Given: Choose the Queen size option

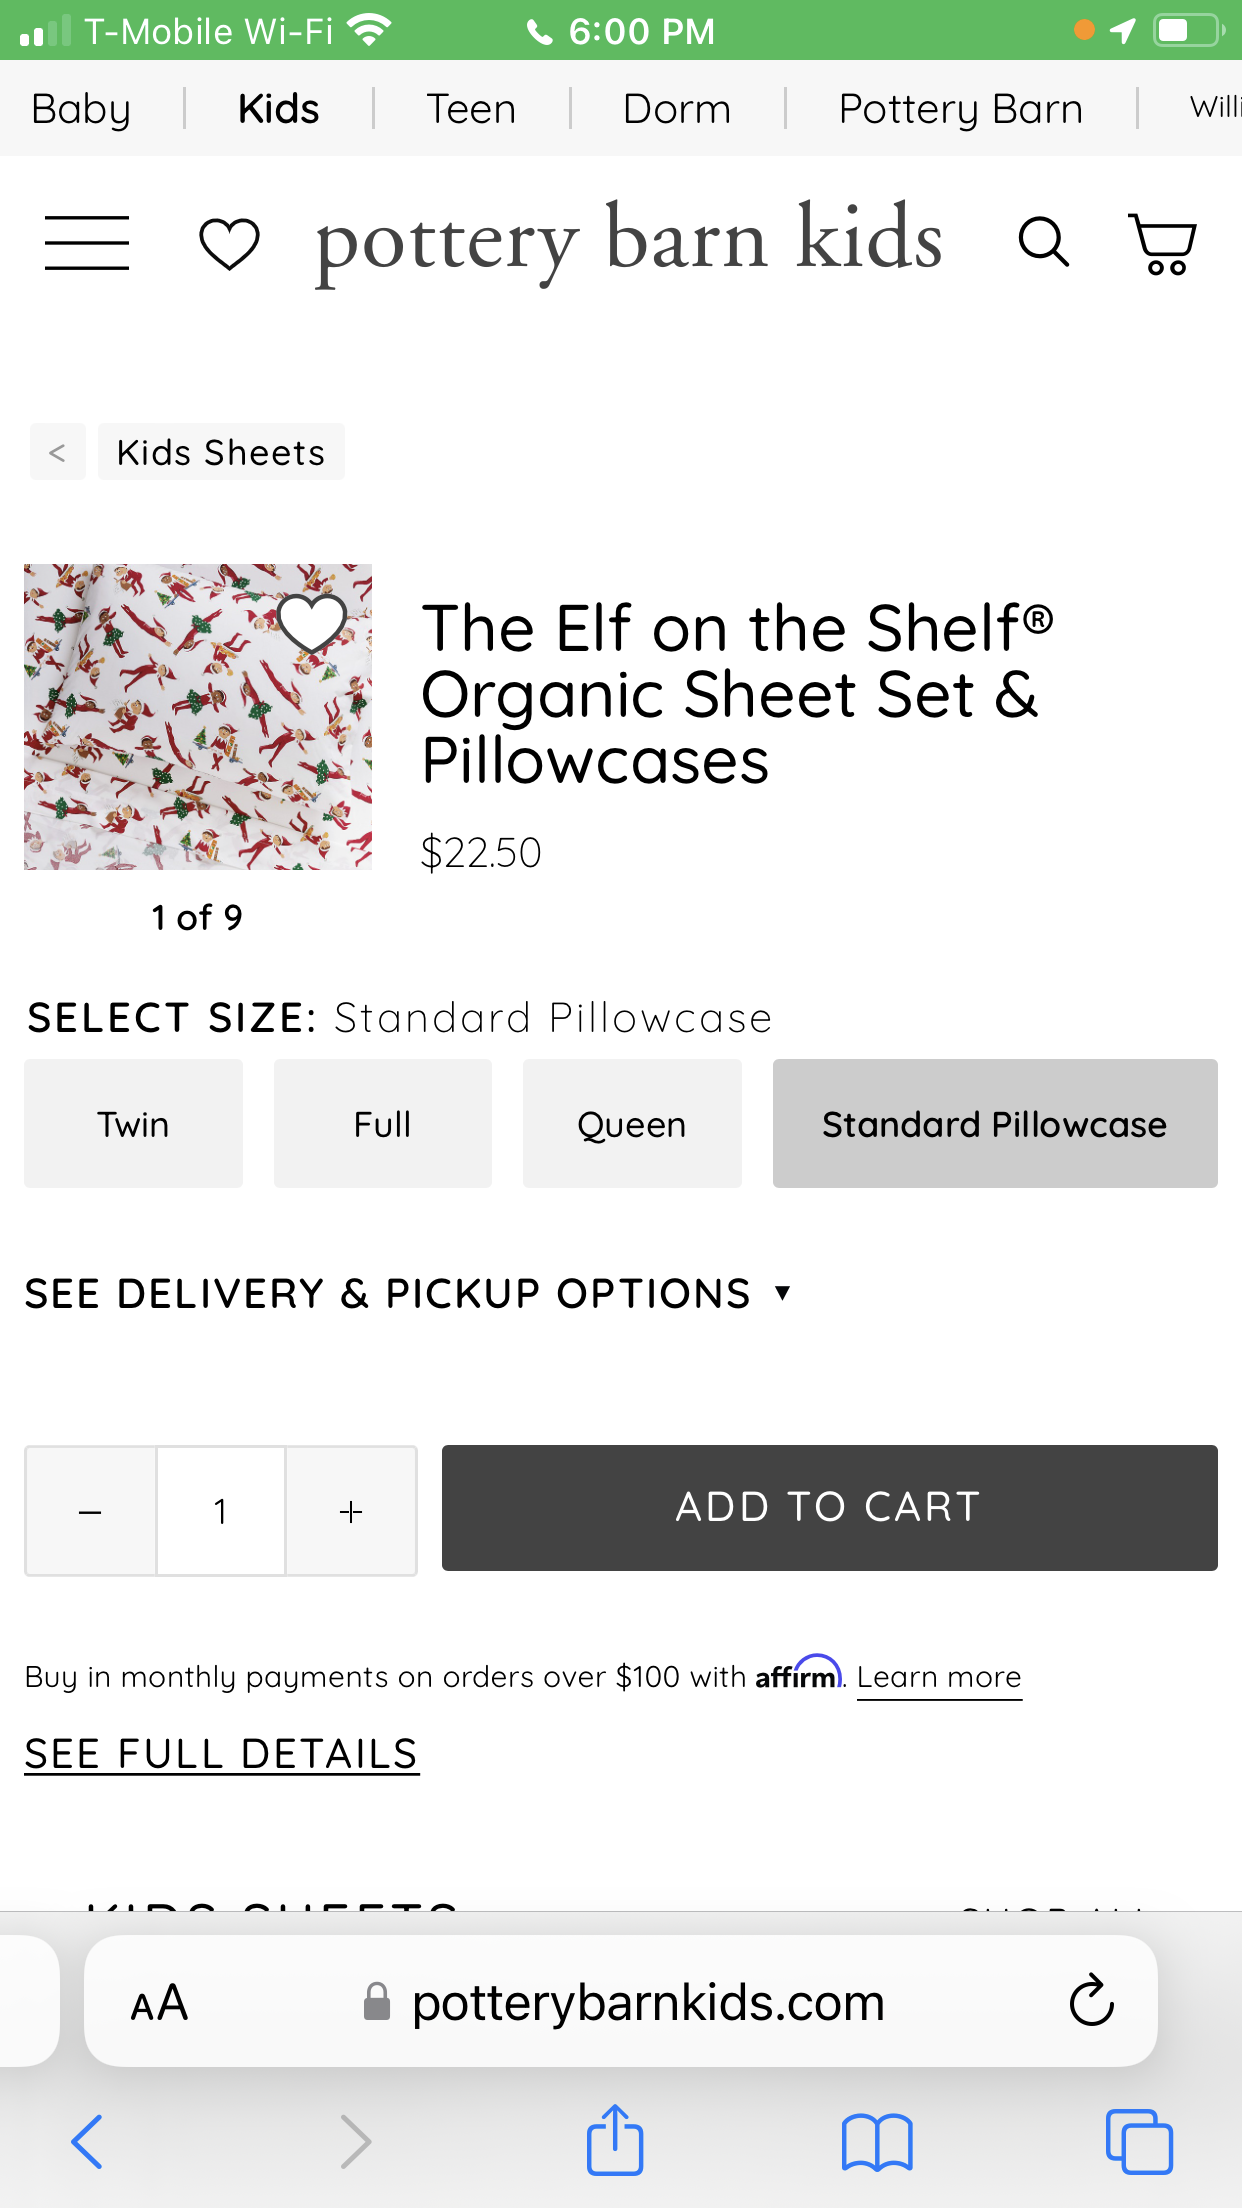Looking at the screenshot, I should [632, 1124].
